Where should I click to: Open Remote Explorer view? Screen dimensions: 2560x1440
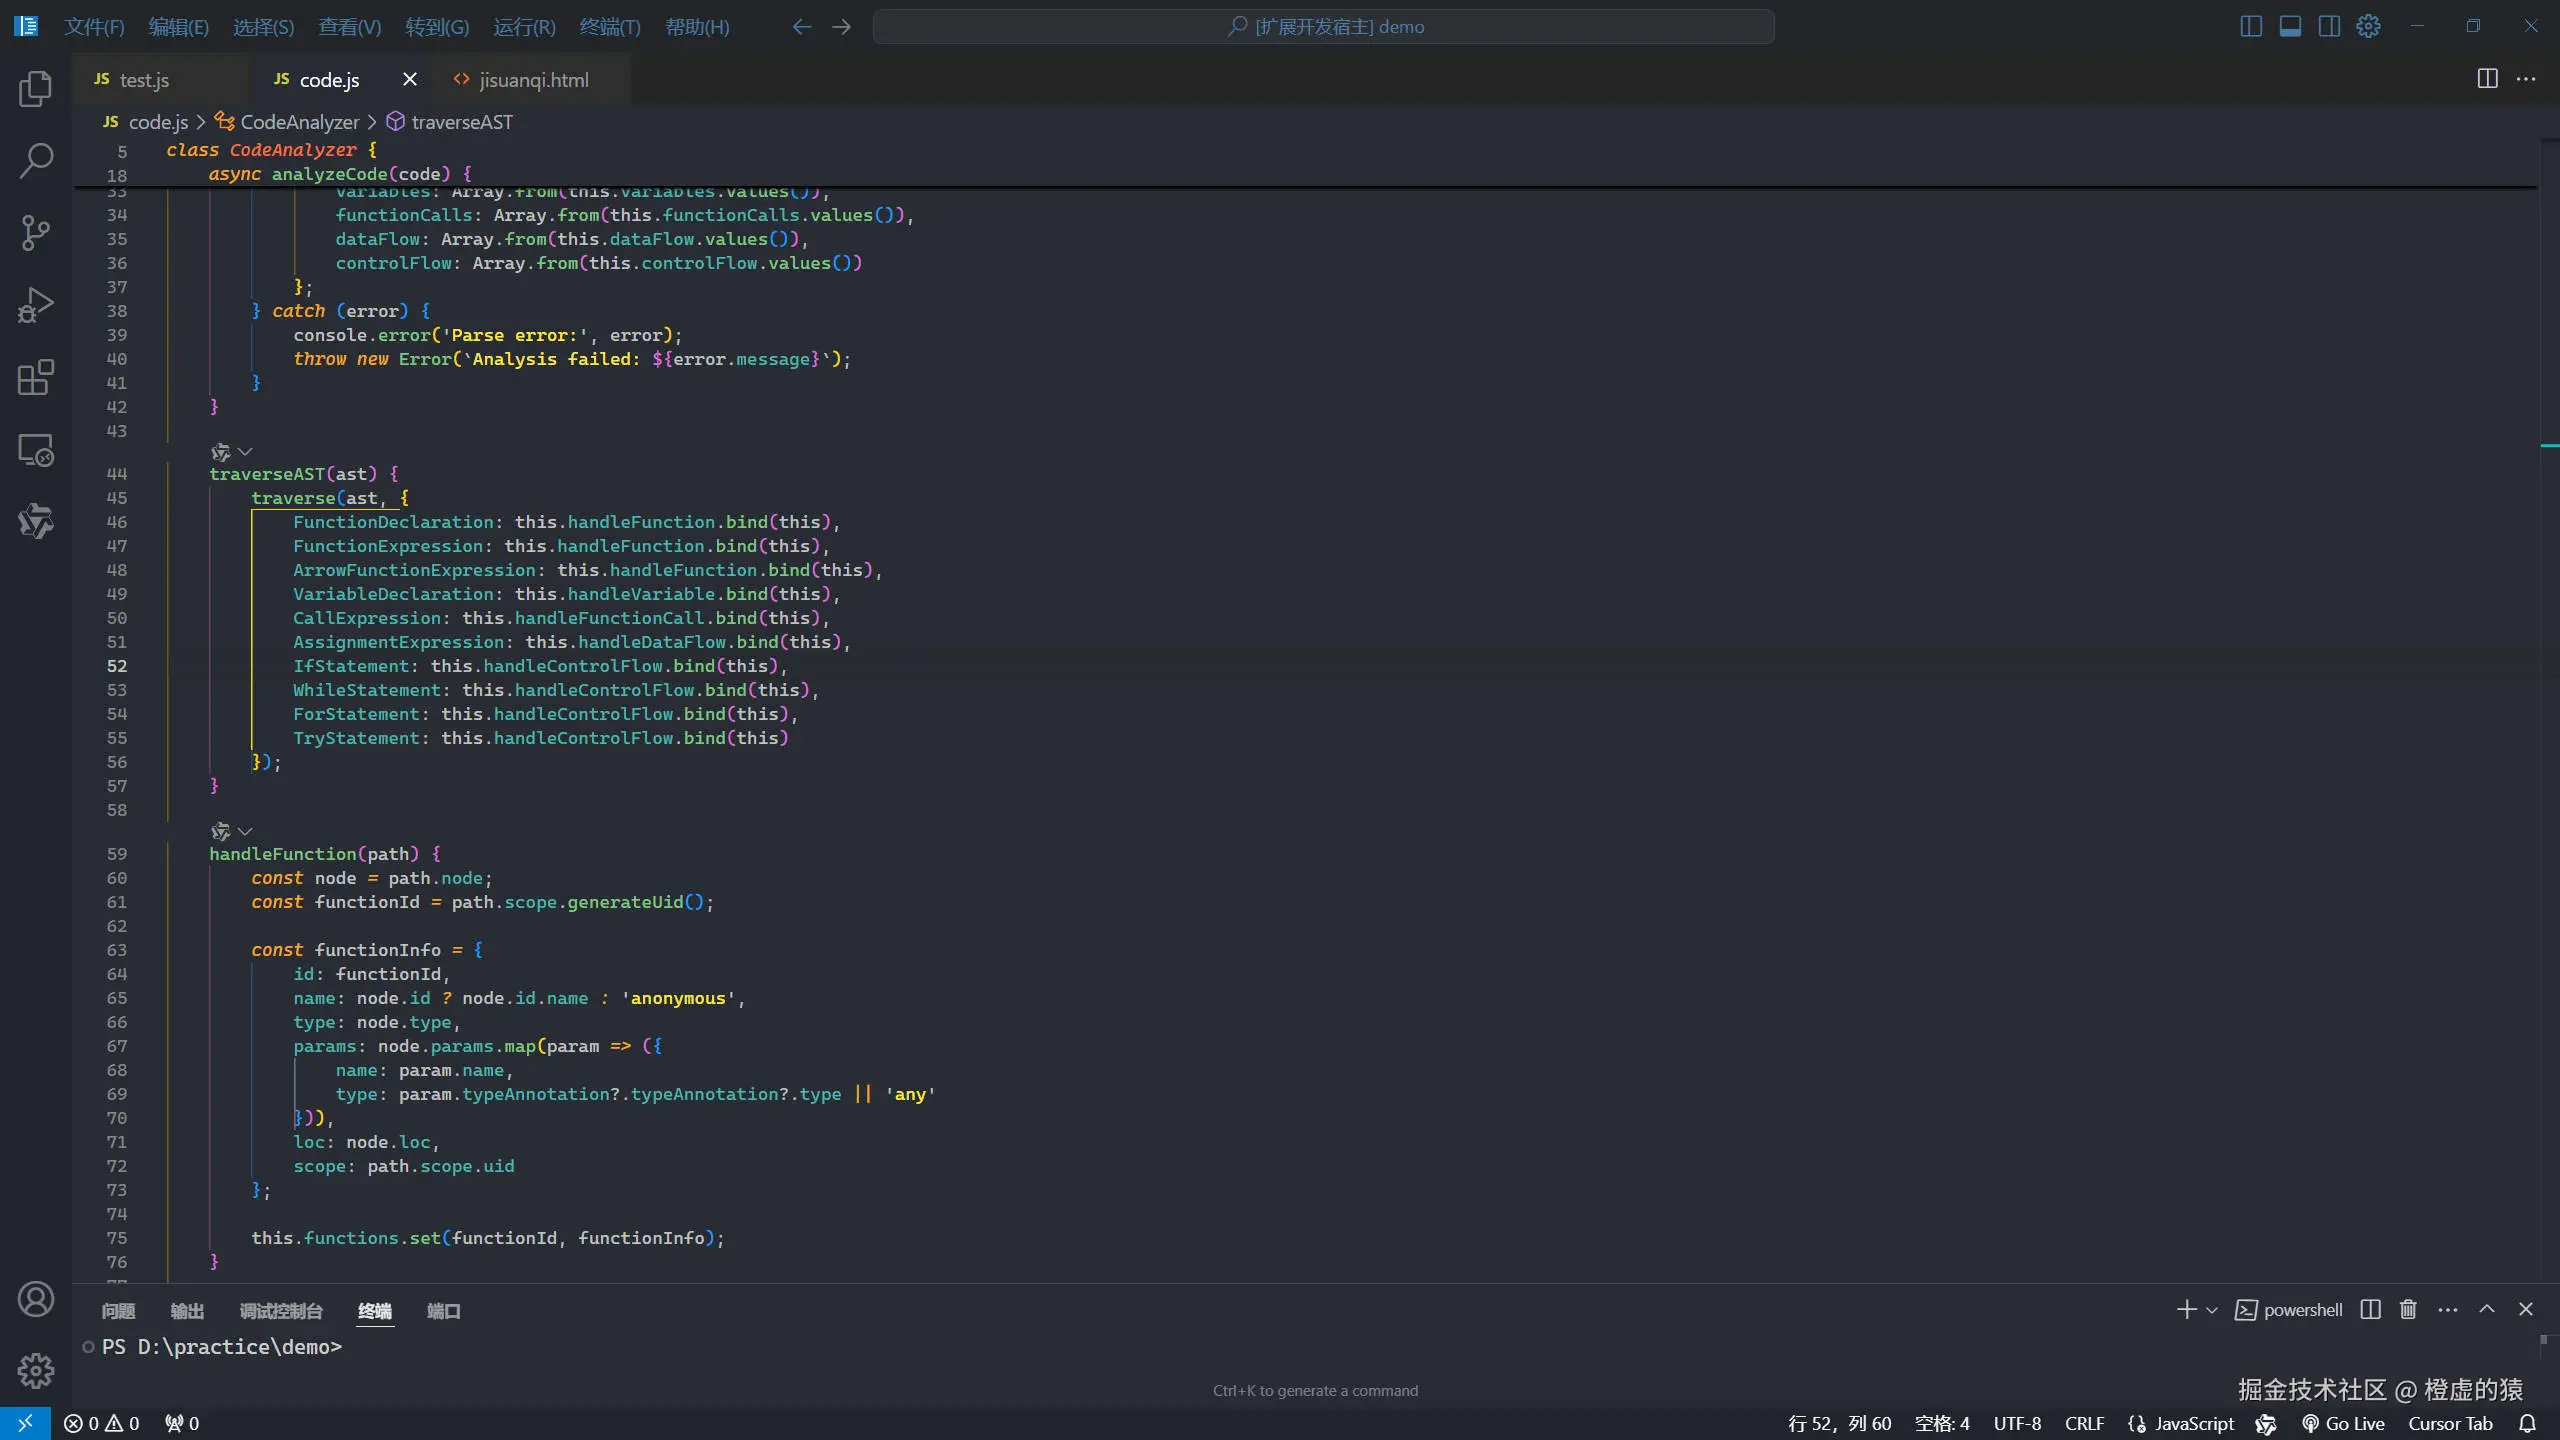click(36, 450)
